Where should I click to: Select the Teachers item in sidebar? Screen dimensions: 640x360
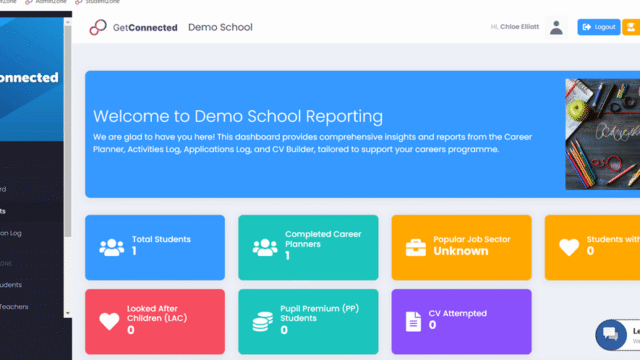point(14,307)
